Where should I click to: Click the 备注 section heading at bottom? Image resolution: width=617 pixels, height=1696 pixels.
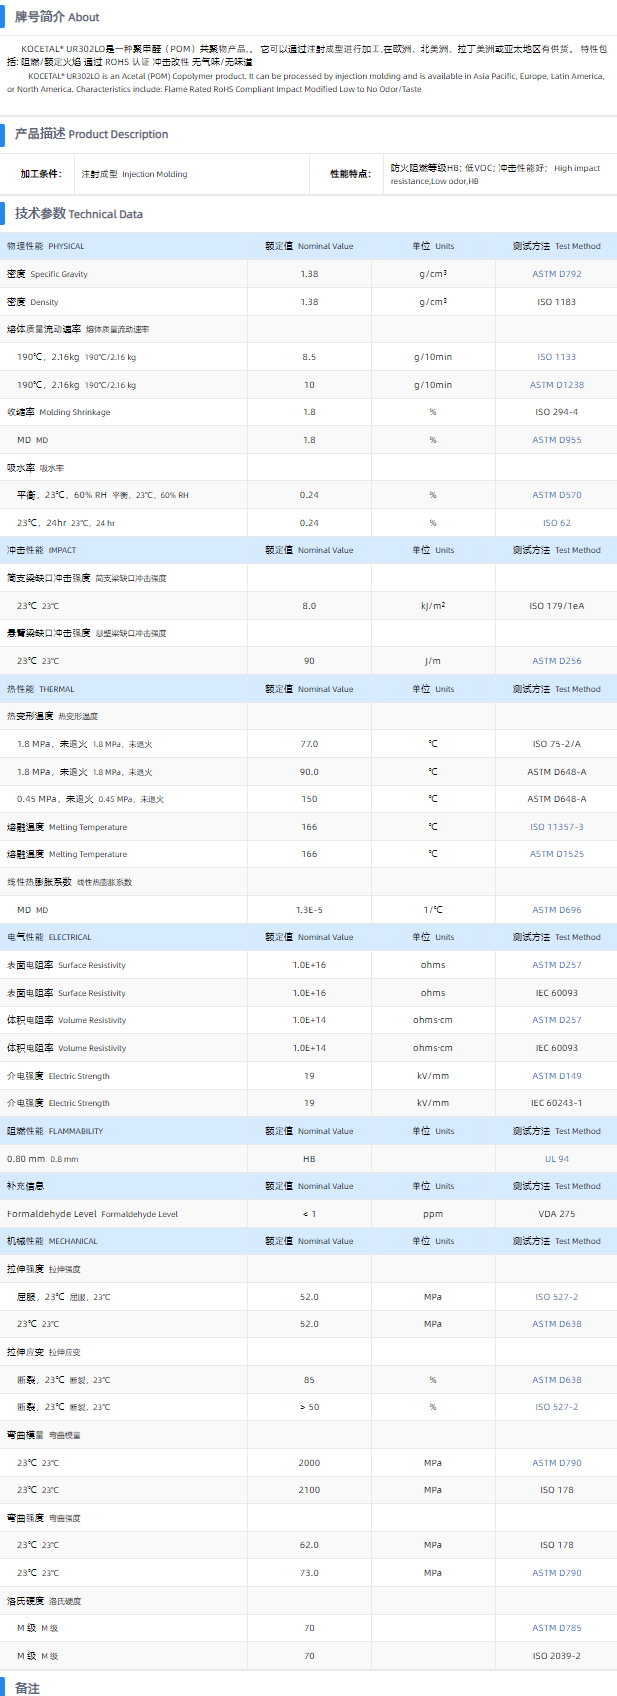[x=27, y=1688]
